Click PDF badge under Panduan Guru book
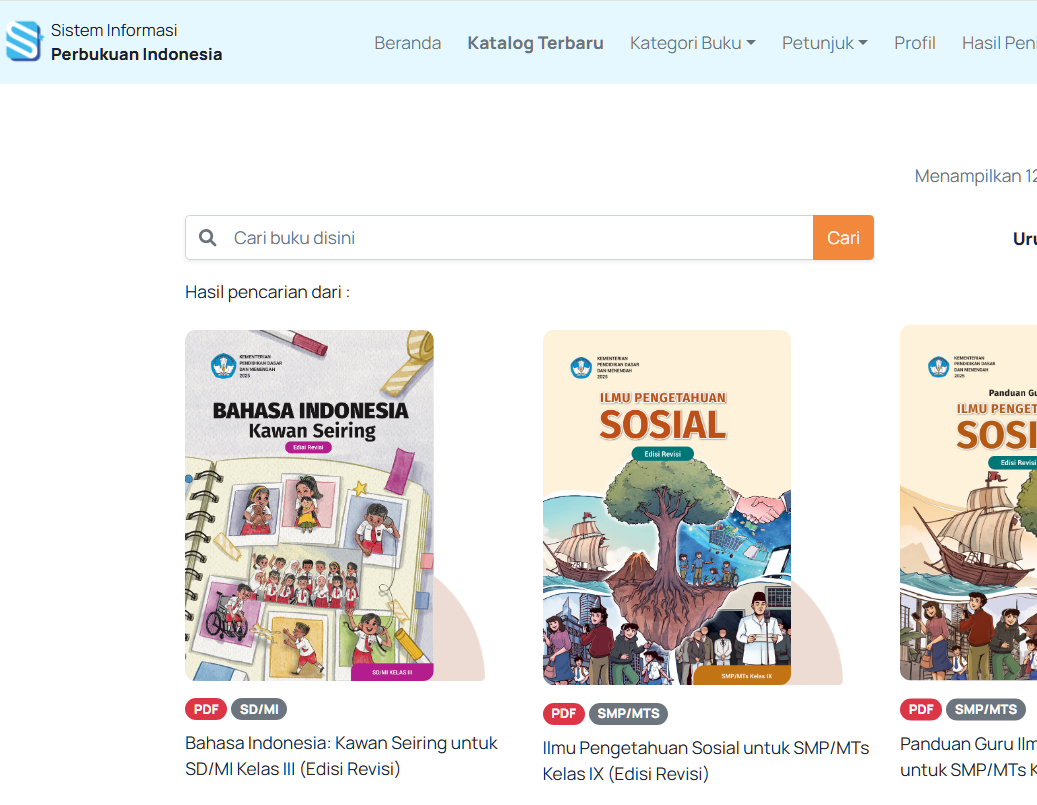The width and height of the screenshot is (1037, 805). [x=921, y=710]
